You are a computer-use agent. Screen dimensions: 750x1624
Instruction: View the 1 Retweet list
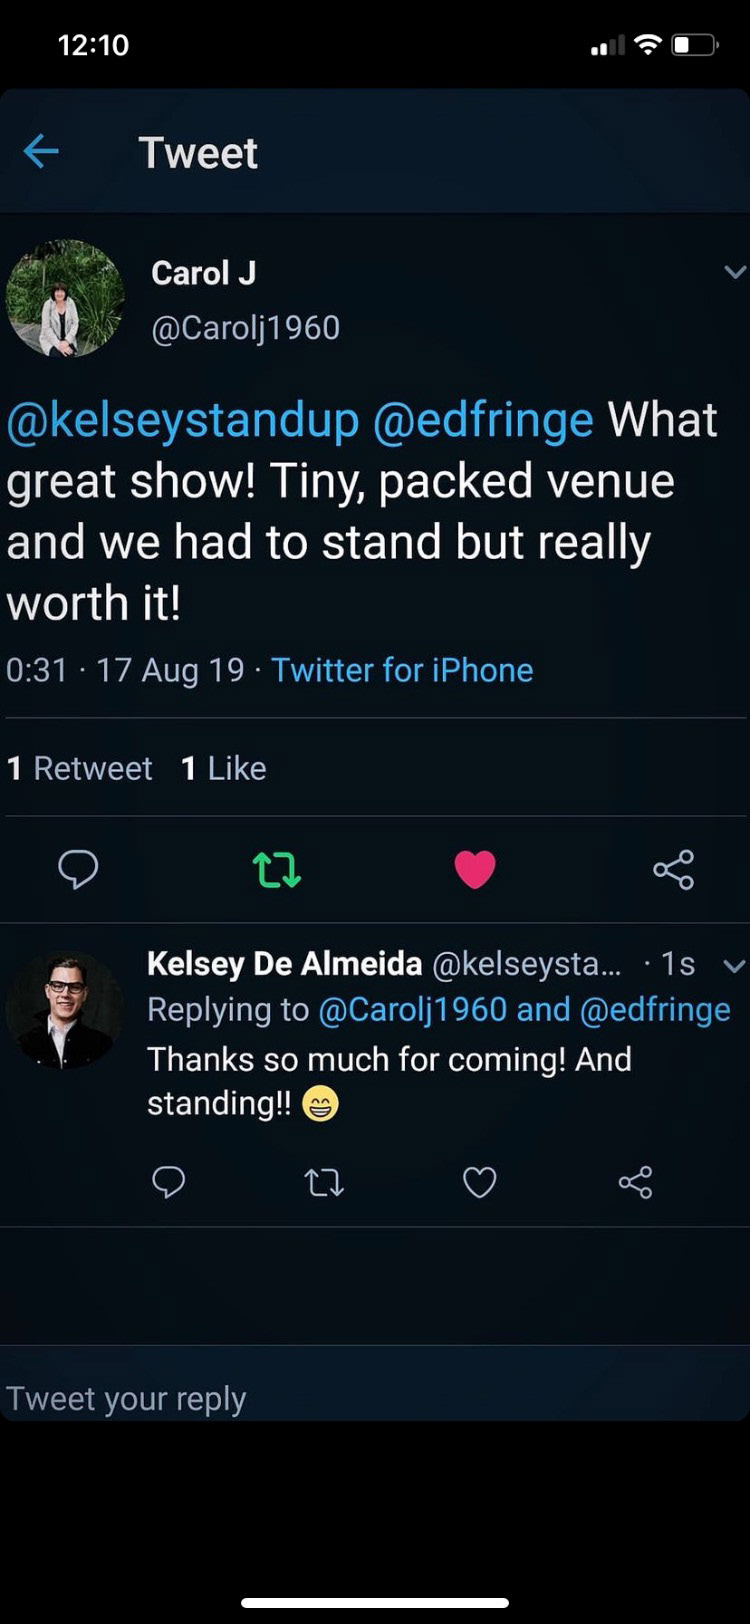pyautogui.click(x=80, y=768)
